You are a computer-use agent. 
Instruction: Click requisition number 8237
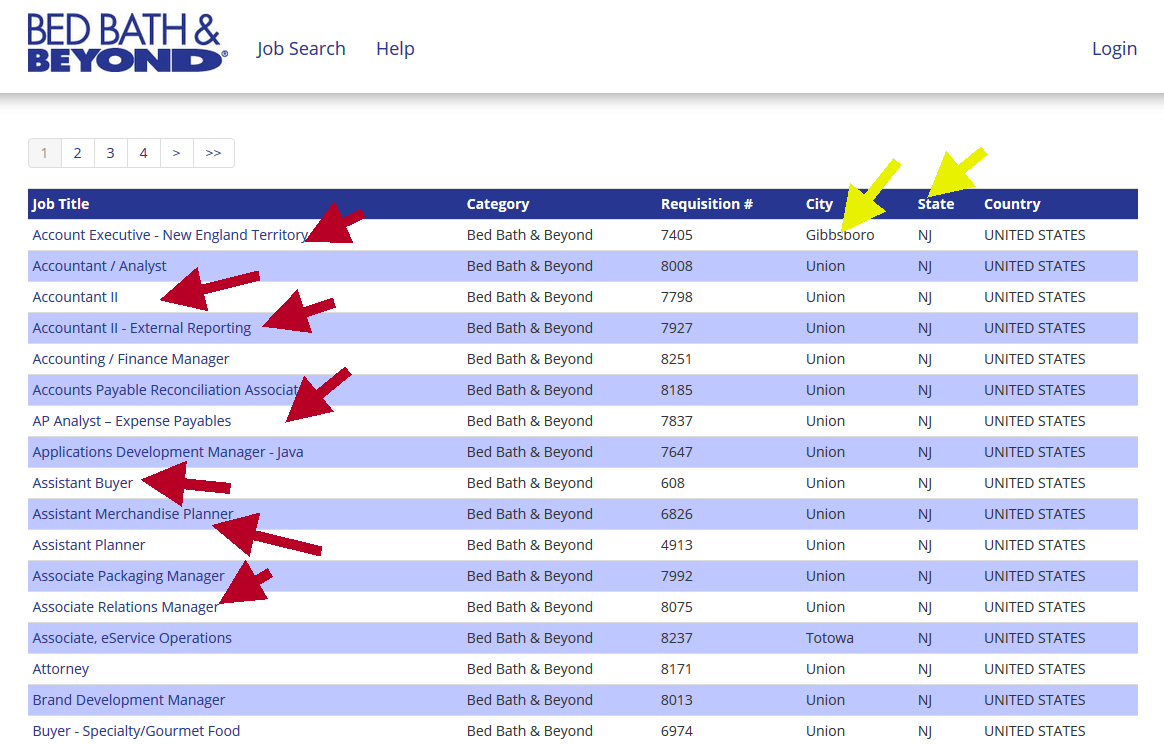[676, 638]
